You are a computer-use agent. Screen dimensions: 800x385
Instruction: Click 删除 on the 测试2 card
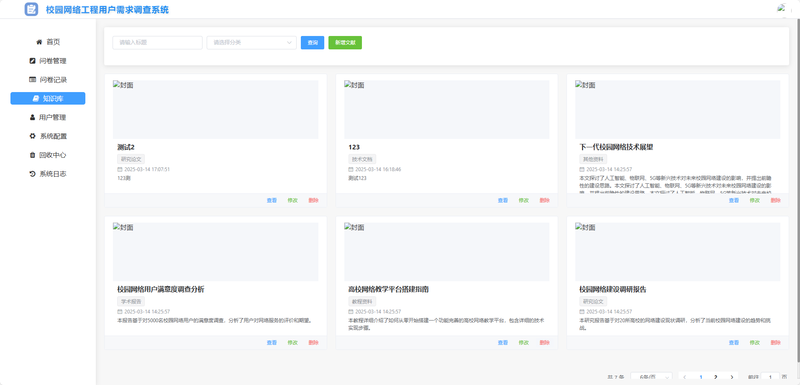coord(313,200)
